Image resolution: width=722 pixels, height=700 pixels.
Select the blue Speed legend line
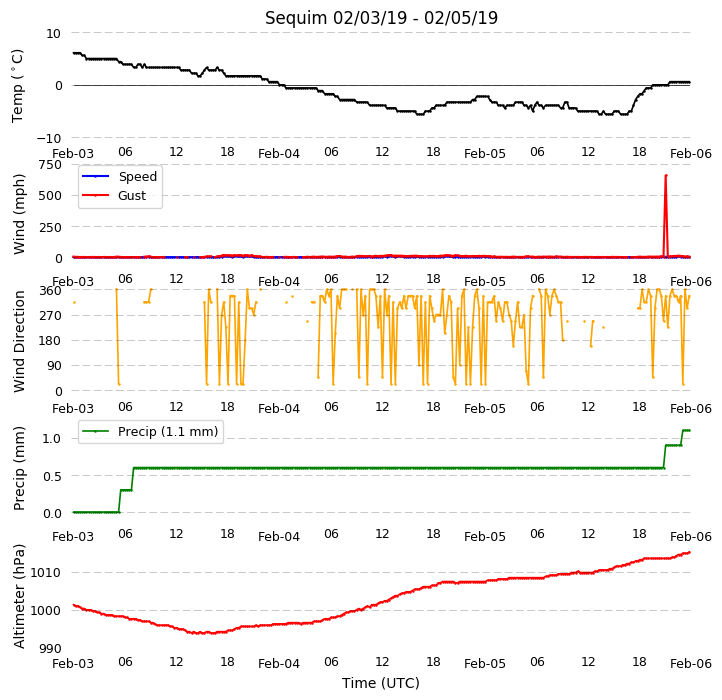pyautogui.click(x=95, y=176)
